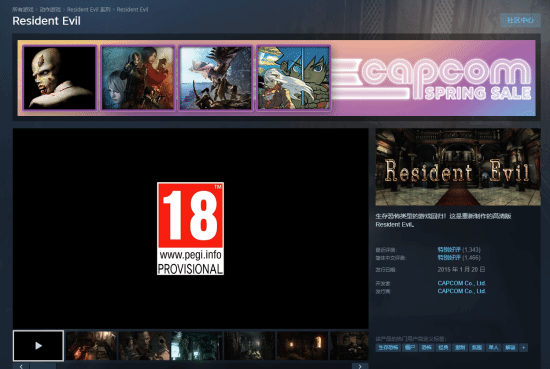The image size is (550, 369).
Task: Select the candle-lit orange glow screenshot thumbnail
Action: 302,345
